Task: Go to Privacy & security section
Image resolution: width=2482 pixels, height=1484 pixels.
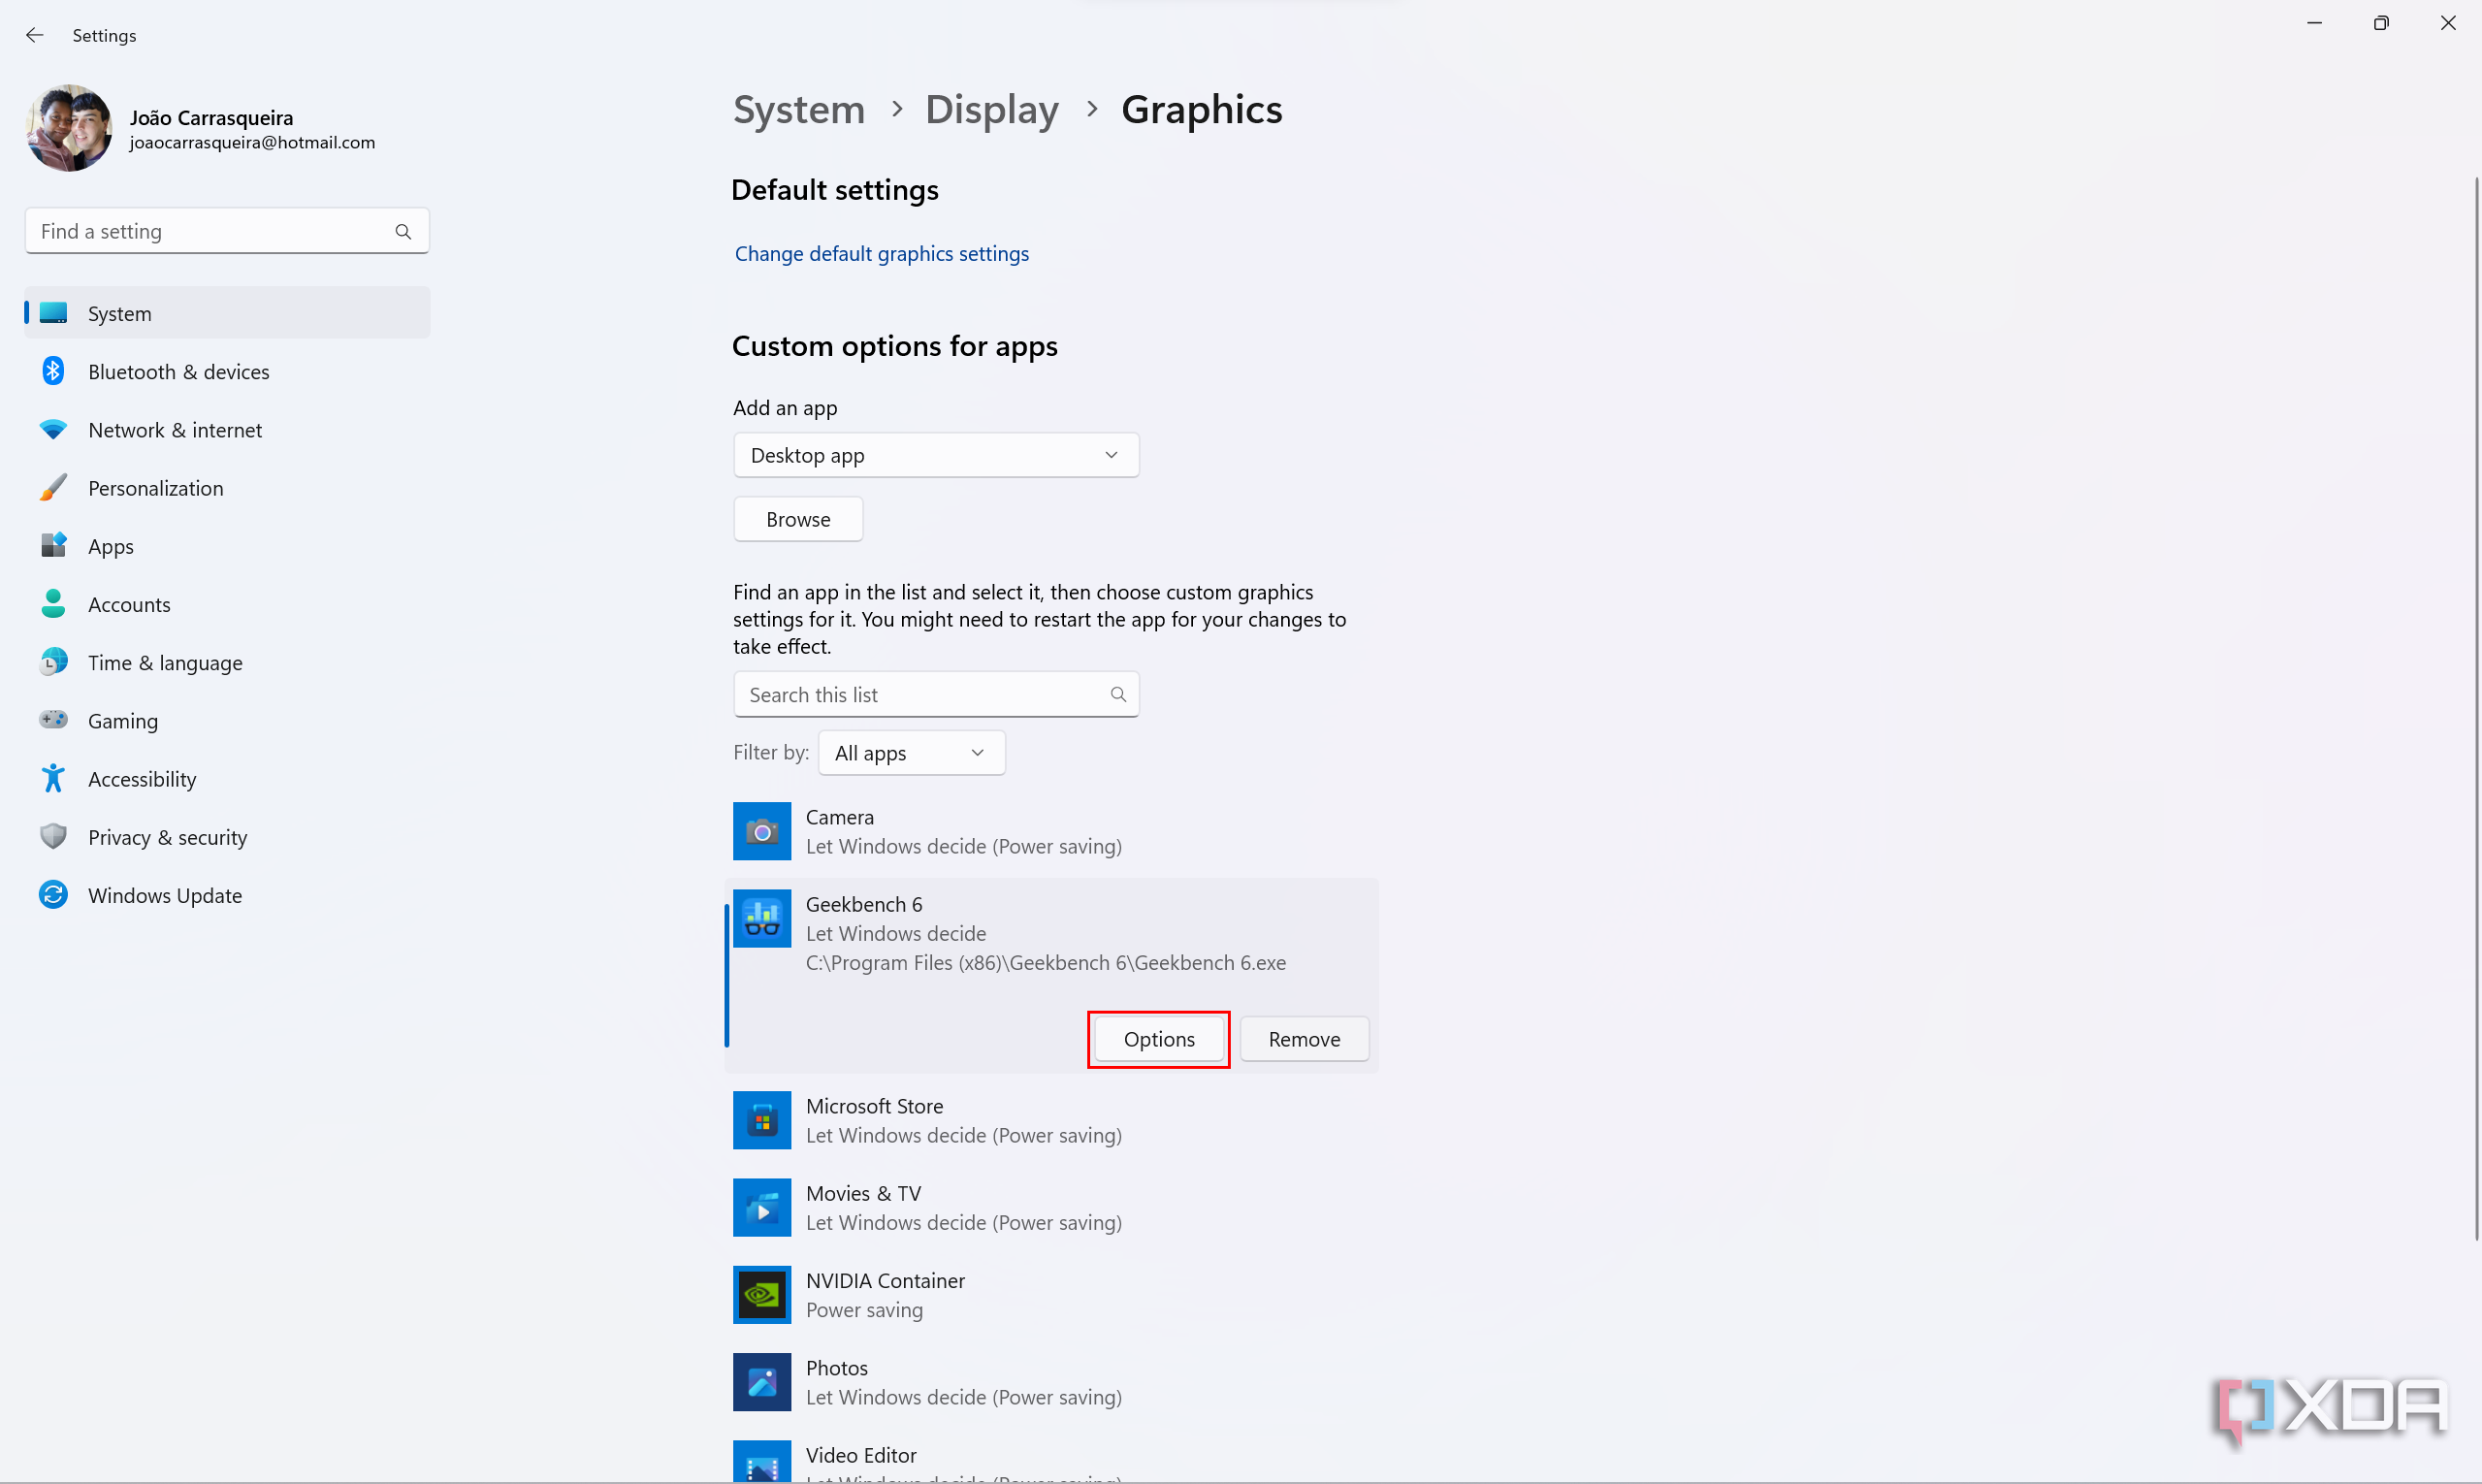Action: pos(167,837)
